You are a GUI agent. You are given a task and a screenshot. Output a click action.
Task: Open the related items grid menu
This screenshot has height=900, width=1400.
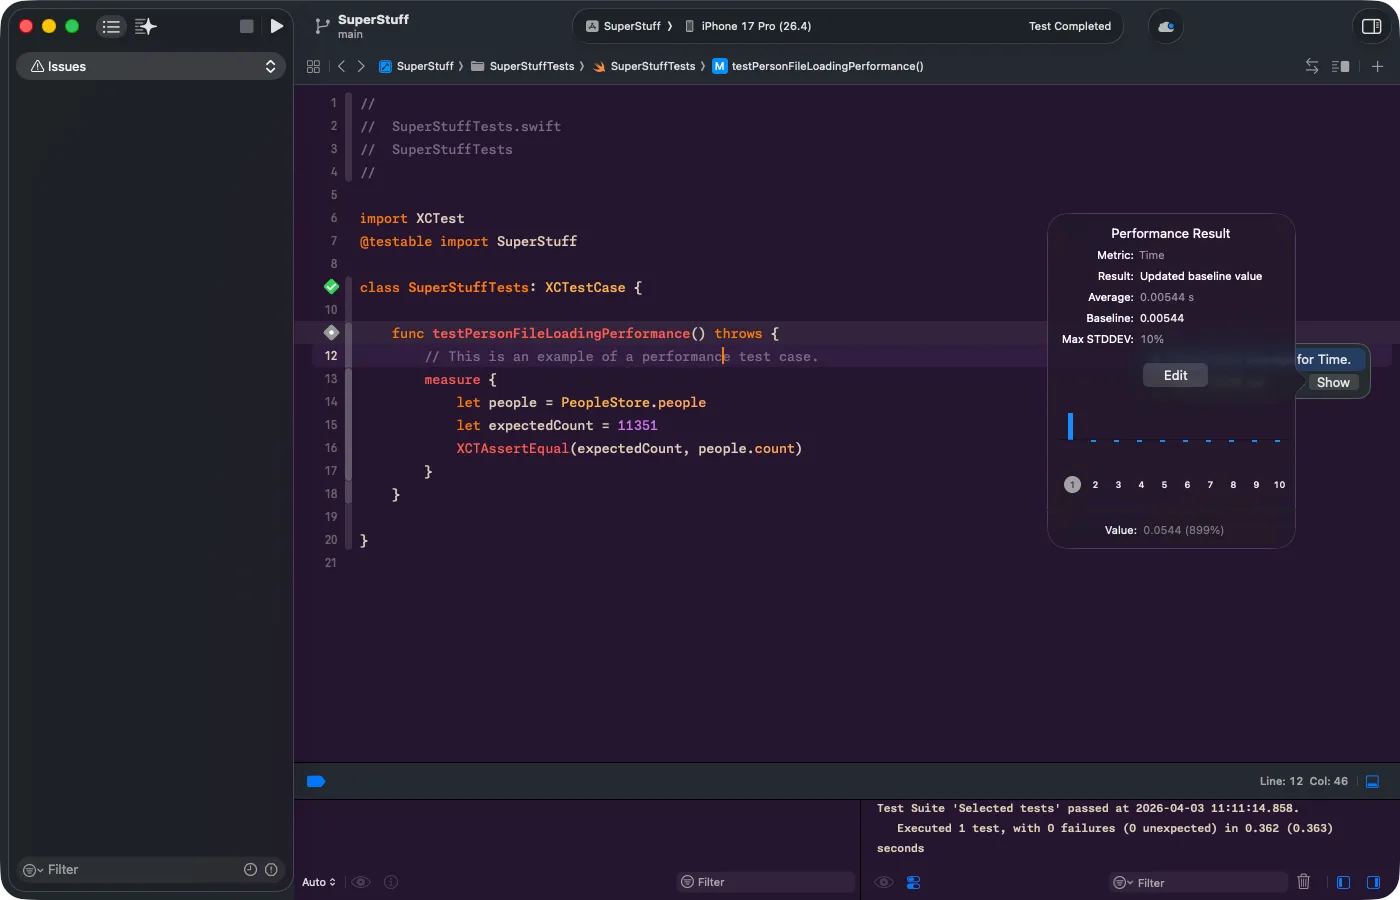pos(313,66)
